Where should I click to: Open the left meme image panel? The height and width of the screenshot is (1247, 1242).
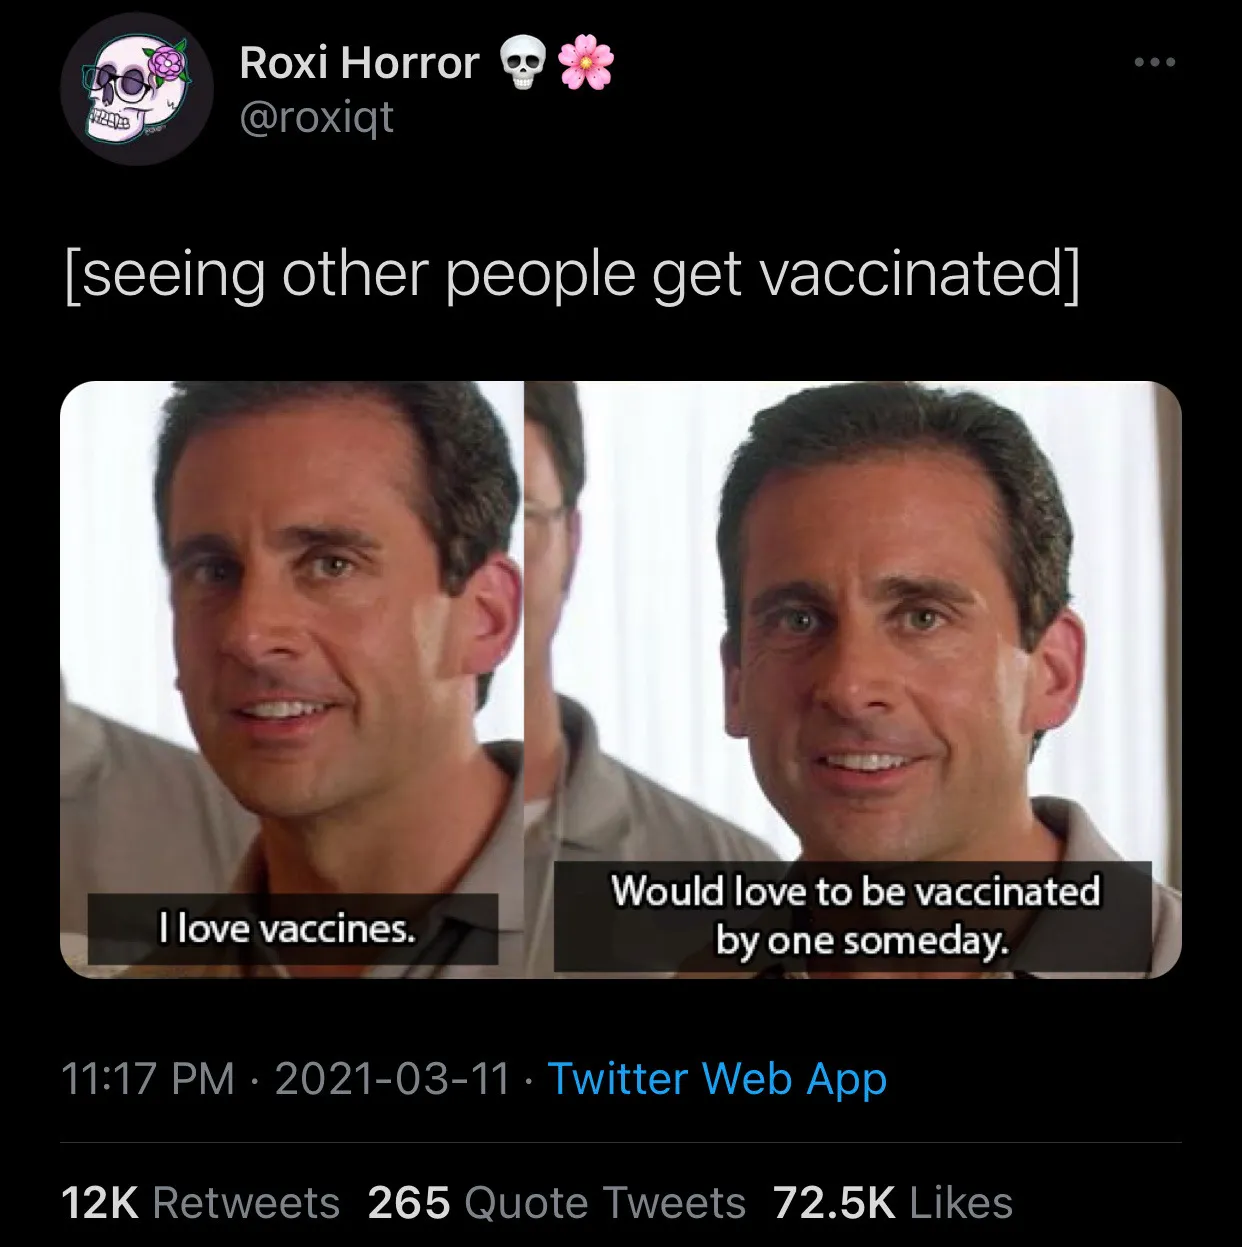point(290,680)
